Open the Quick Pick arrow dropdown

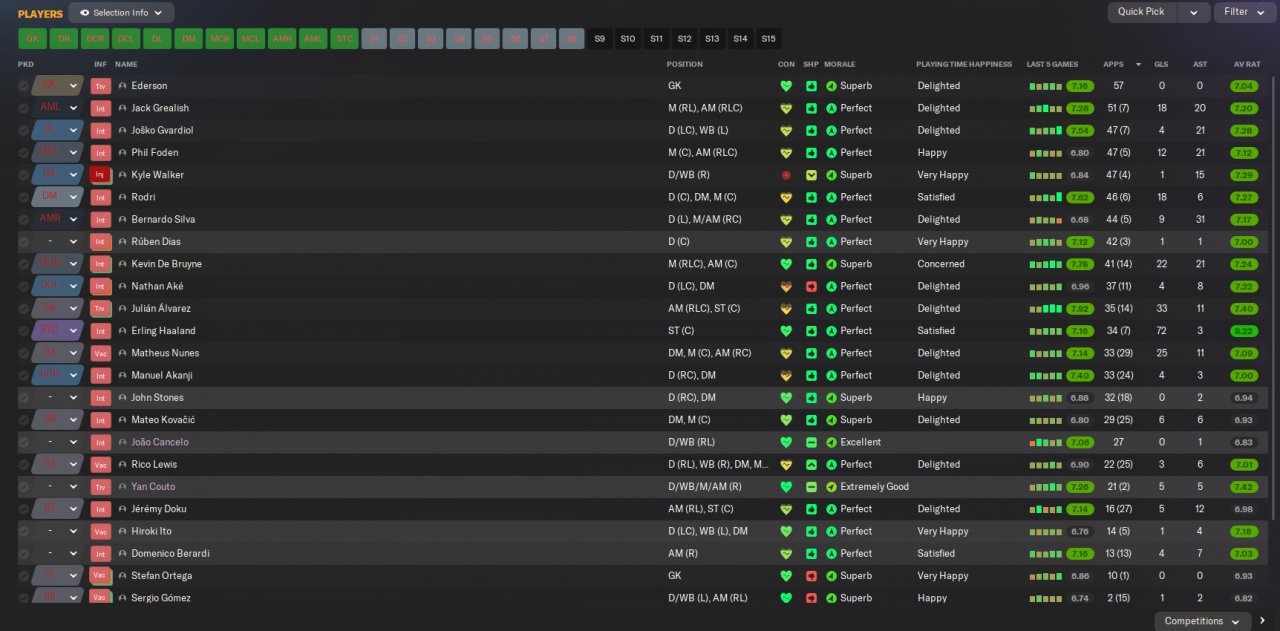point(1193,12)
